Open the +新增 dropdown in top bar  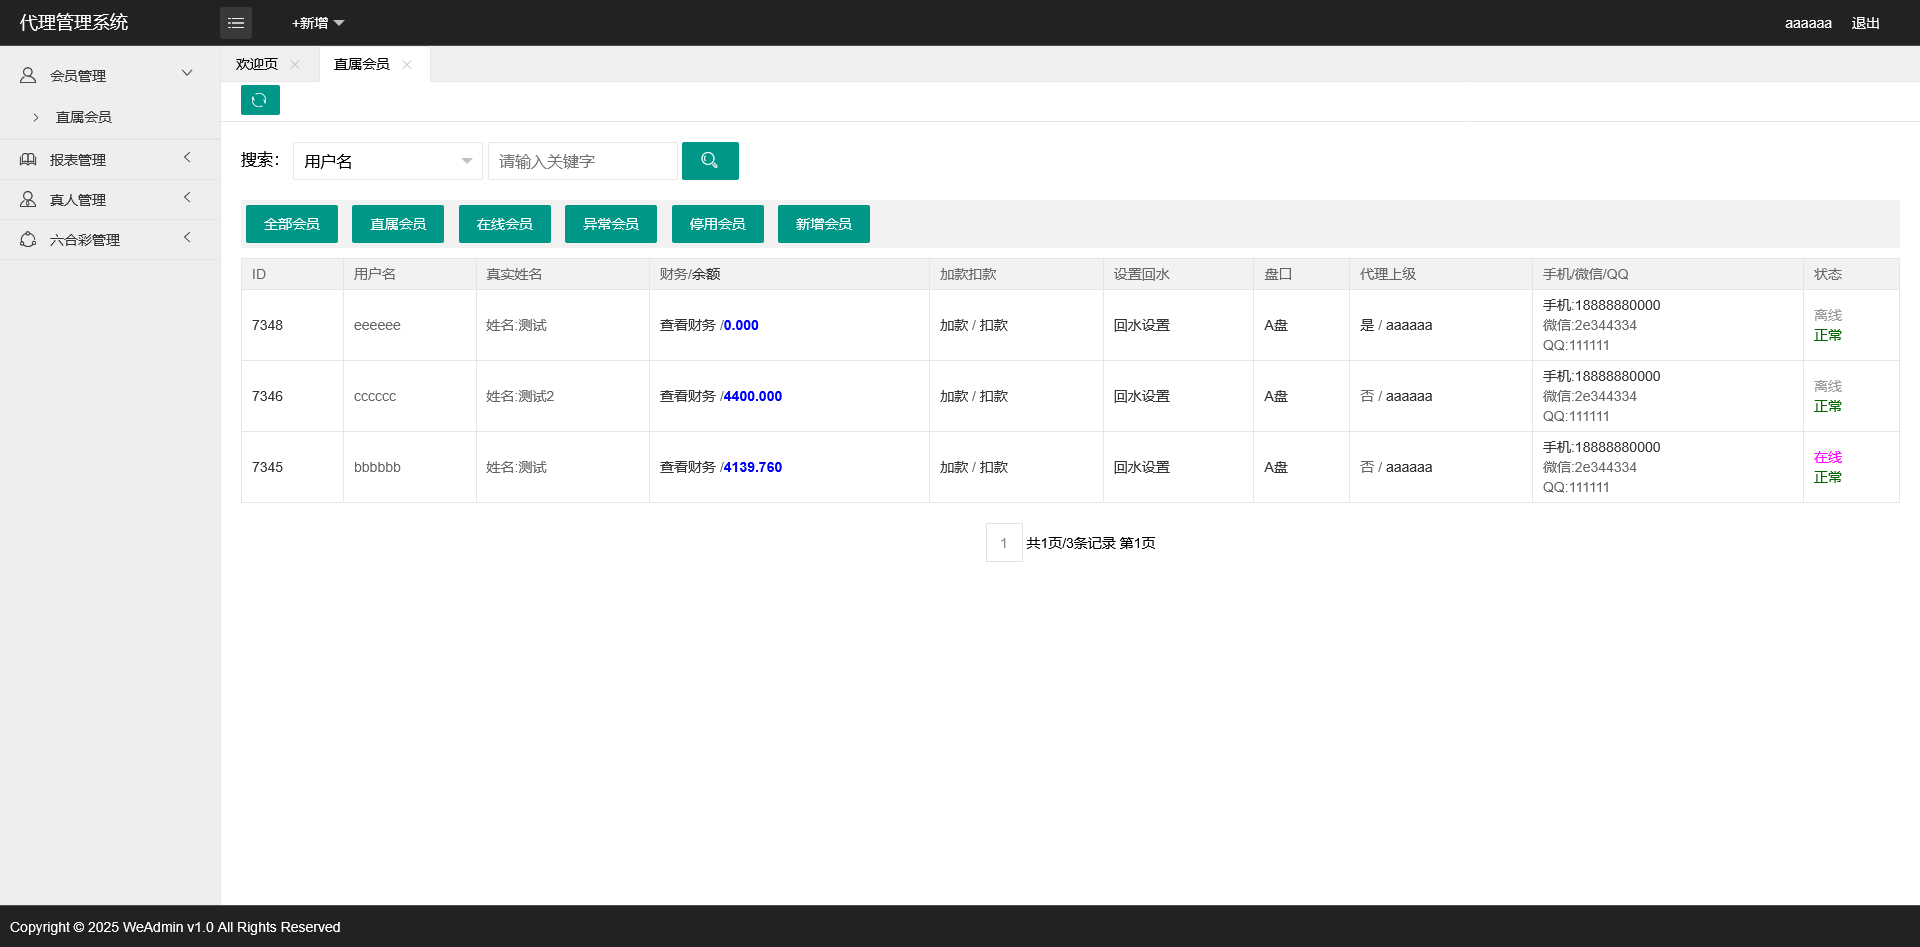pos(317,23)
